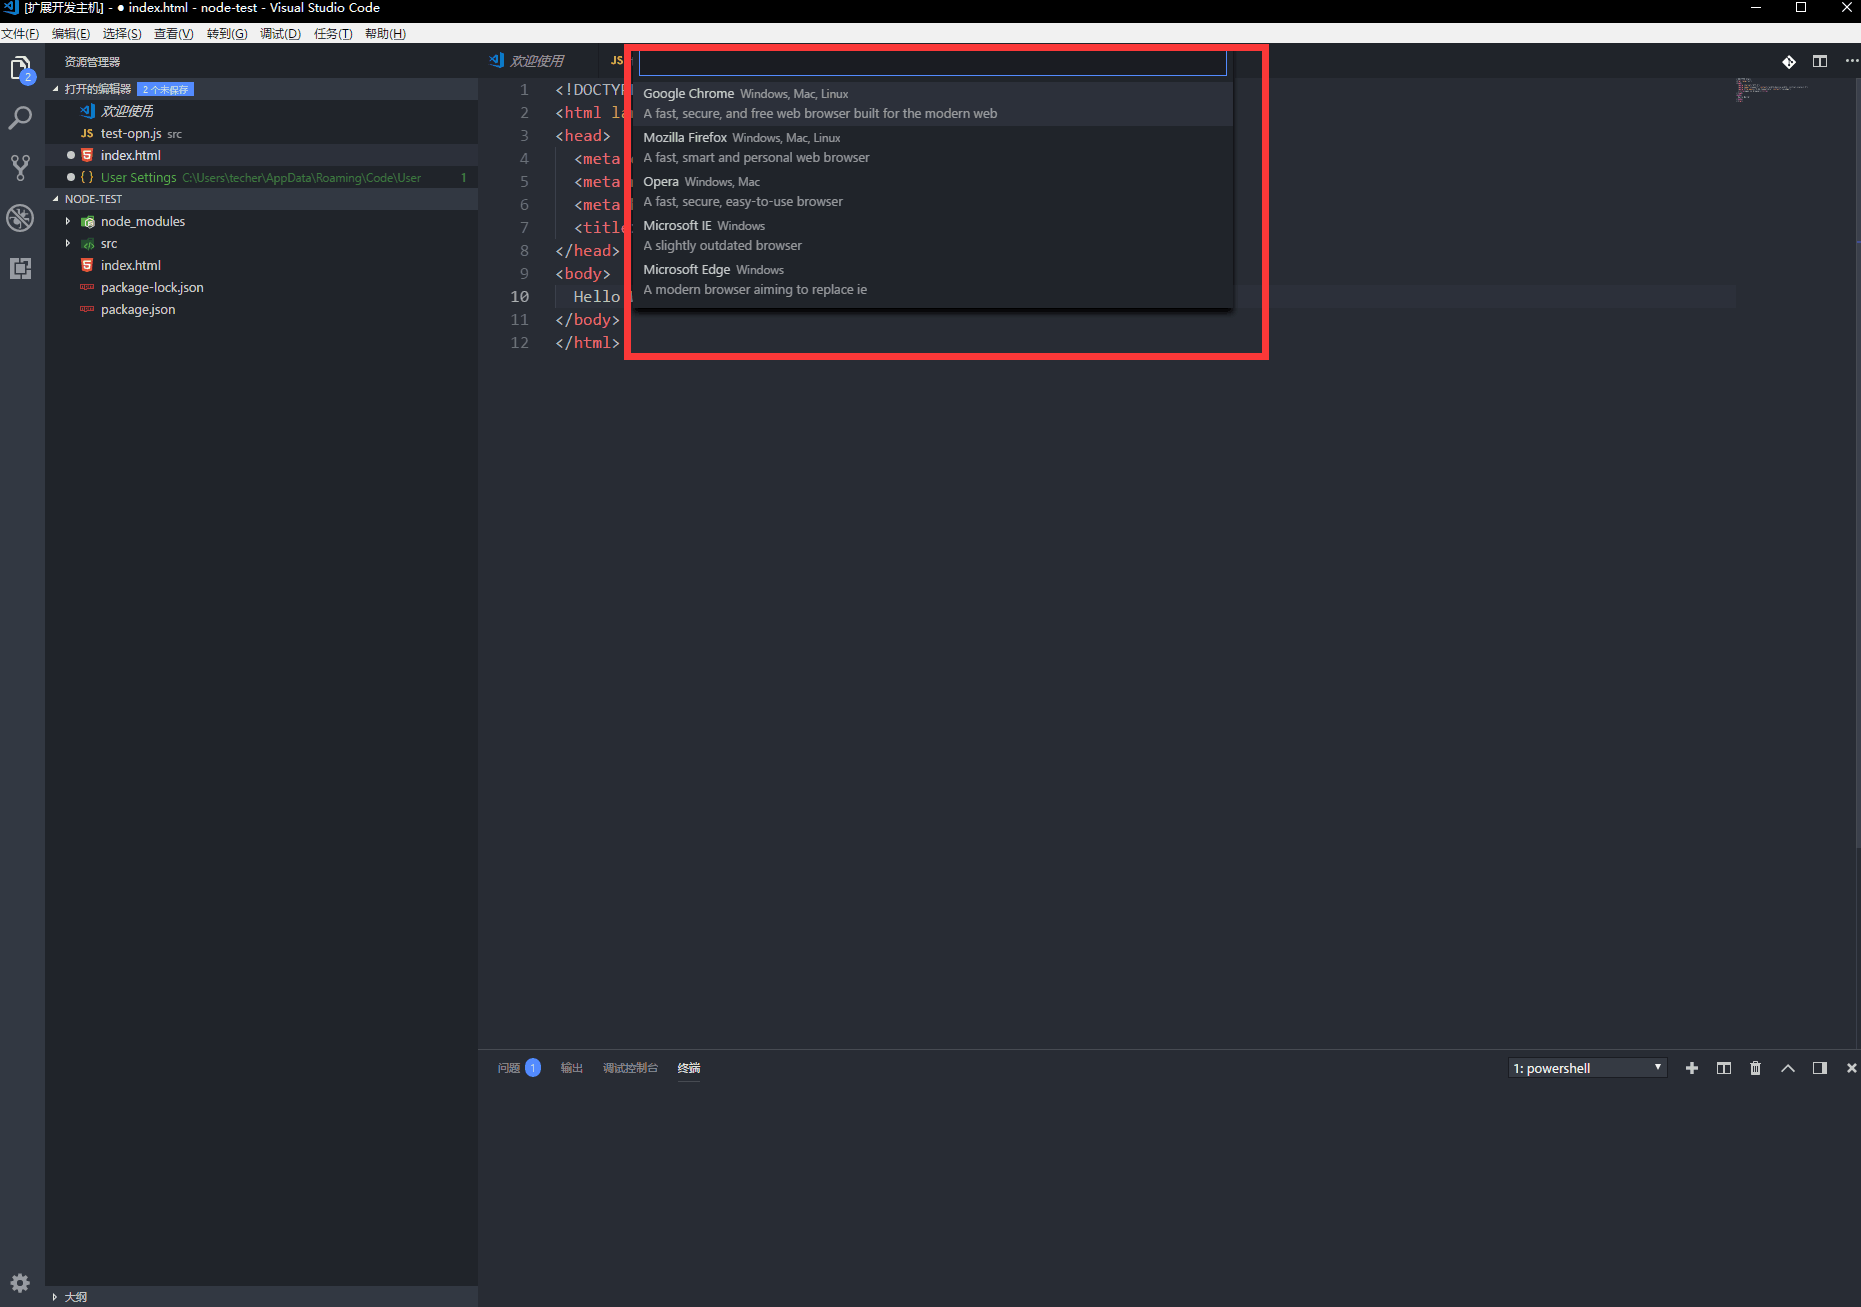This screenshot has height=1307, width=1861.
Task: Open the Source Control view
Action: 20,167
